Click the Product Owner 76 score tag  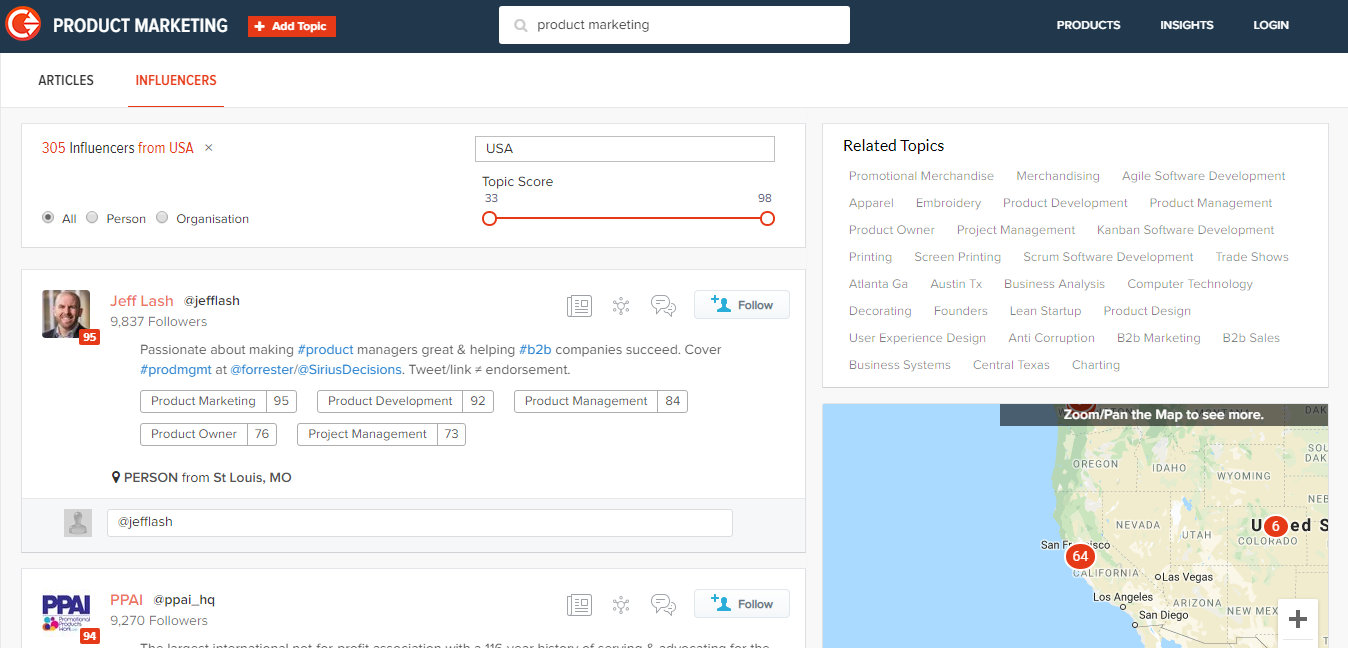tap(208, 434)
